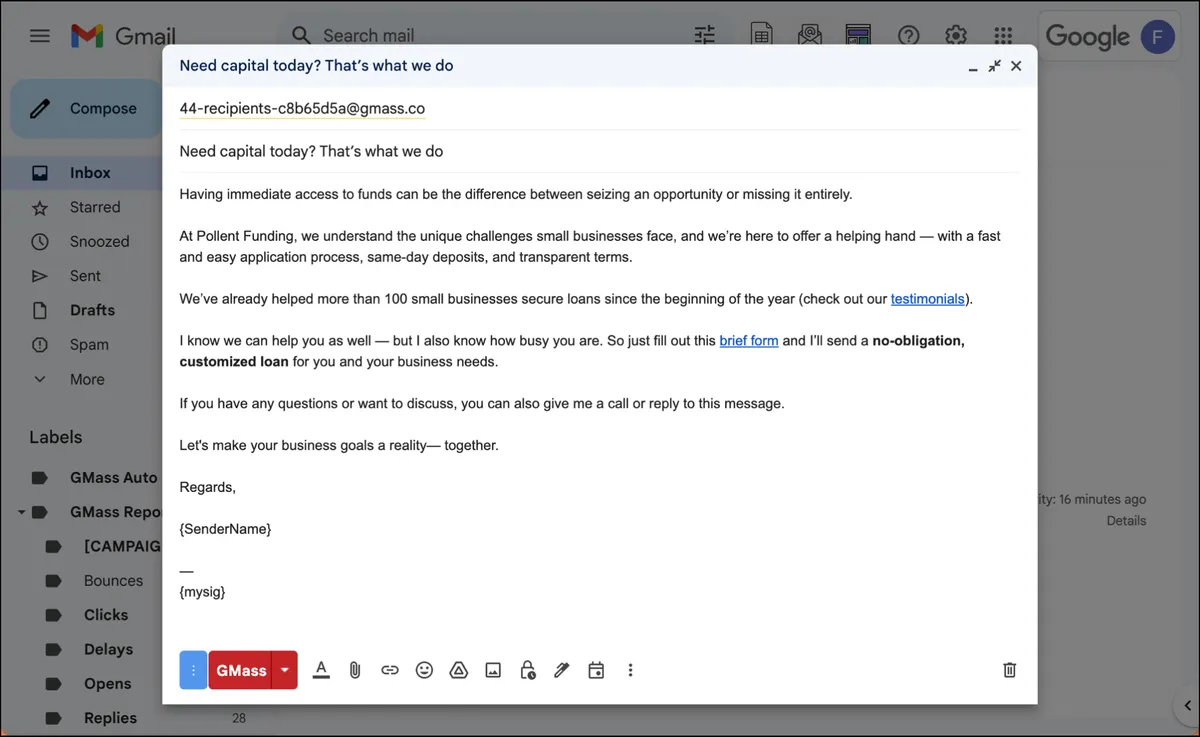Click the Details link

[x=1126, y=521]
